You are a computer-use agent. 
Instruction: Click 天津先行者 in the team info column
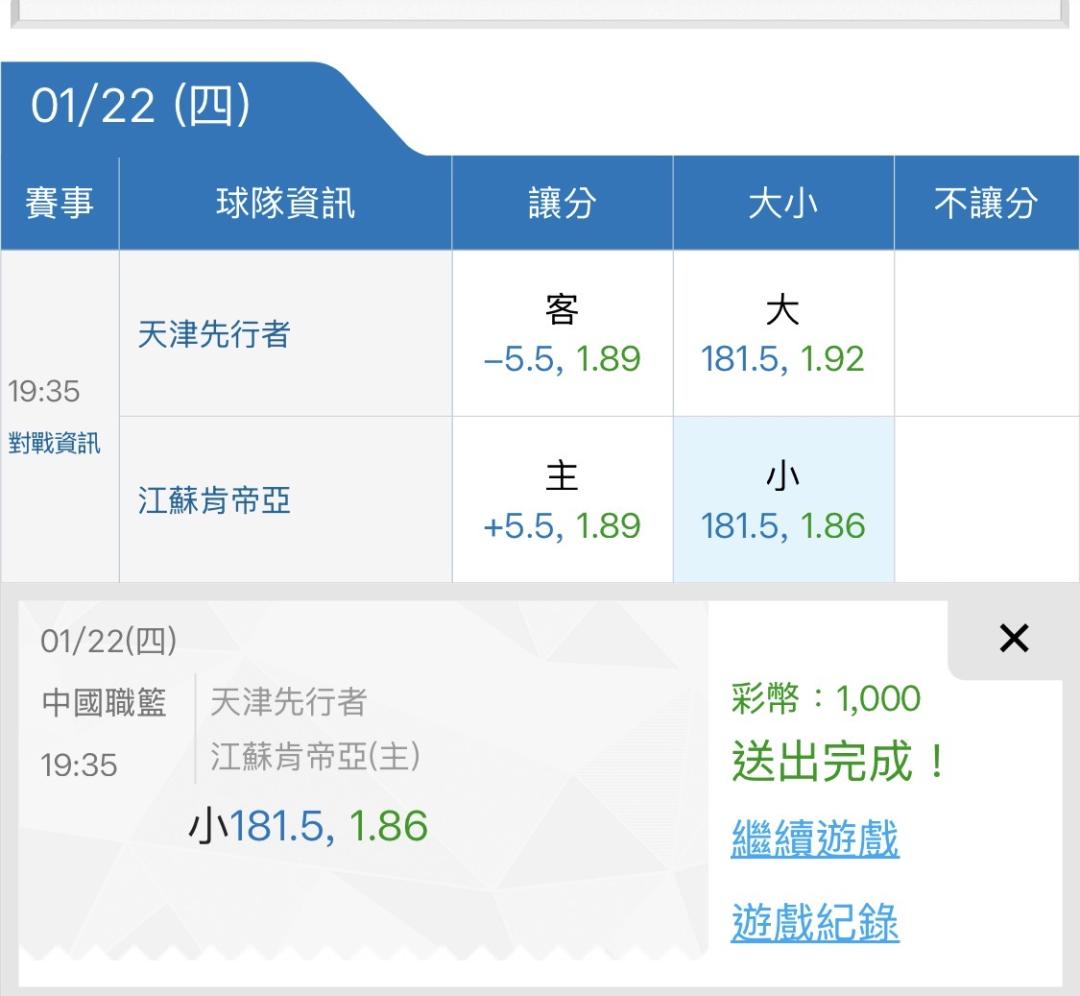pos(214,334)
